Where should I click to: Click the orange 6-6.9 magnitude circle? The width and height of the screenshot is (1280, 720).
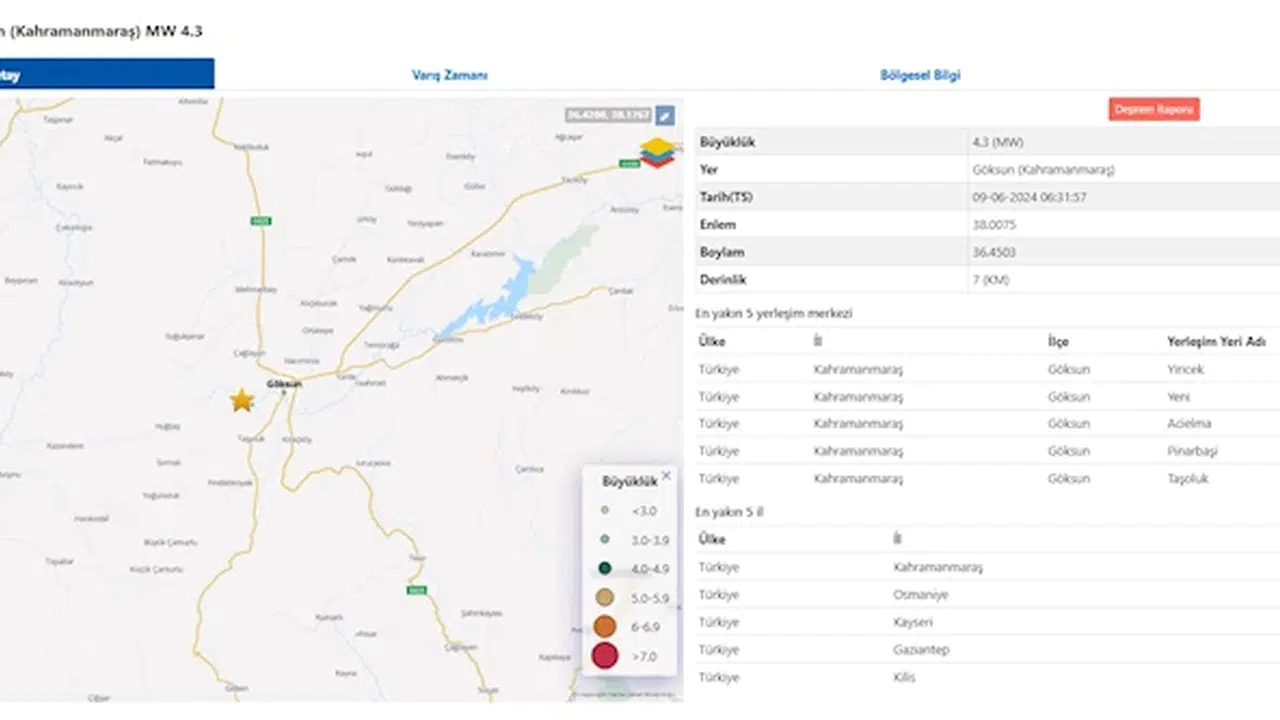click(x=605, y=627)
